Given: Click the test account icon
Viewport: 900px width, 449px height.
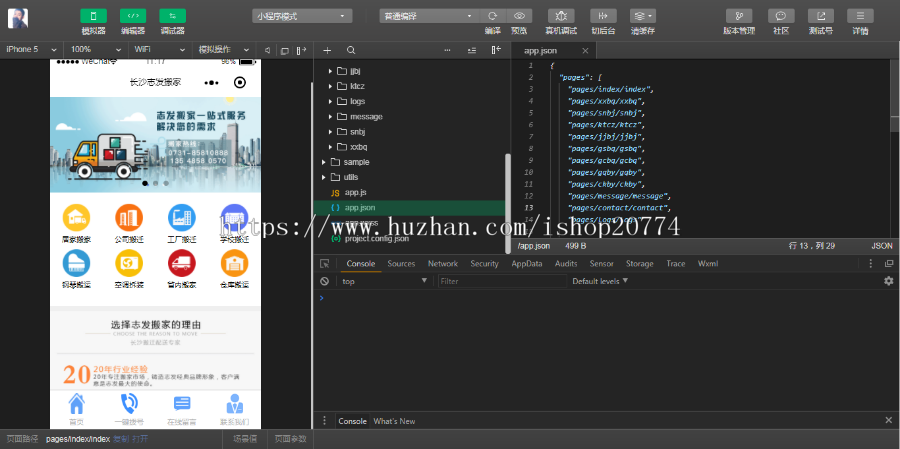Looking at the screenshot, I should click(821, 16).
